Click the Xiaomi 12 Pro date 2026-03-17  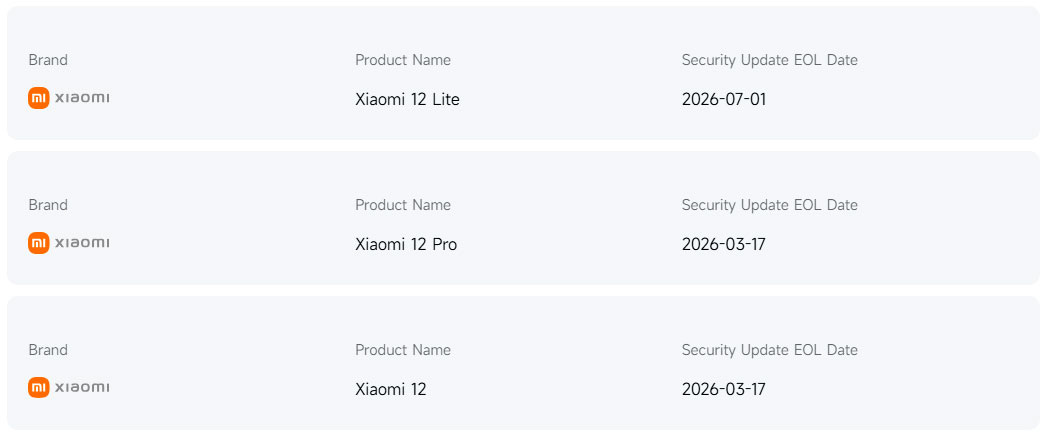tap(724, 244)
